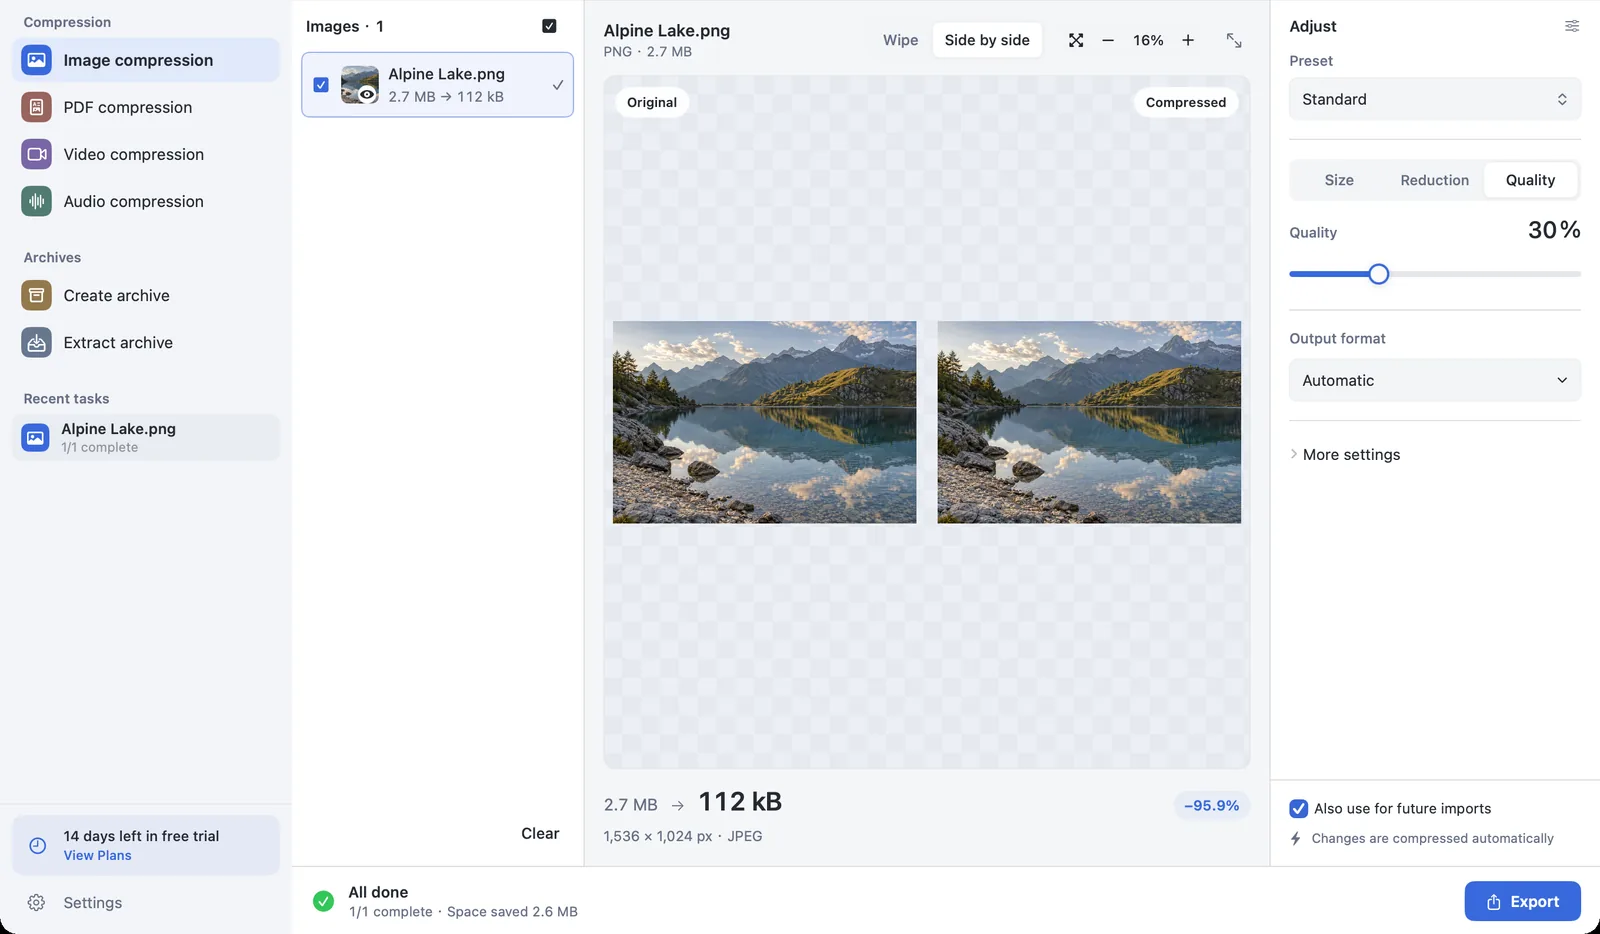Open the View Plans link
This screenshot has width=1600, height=934.
coord(97,855)
